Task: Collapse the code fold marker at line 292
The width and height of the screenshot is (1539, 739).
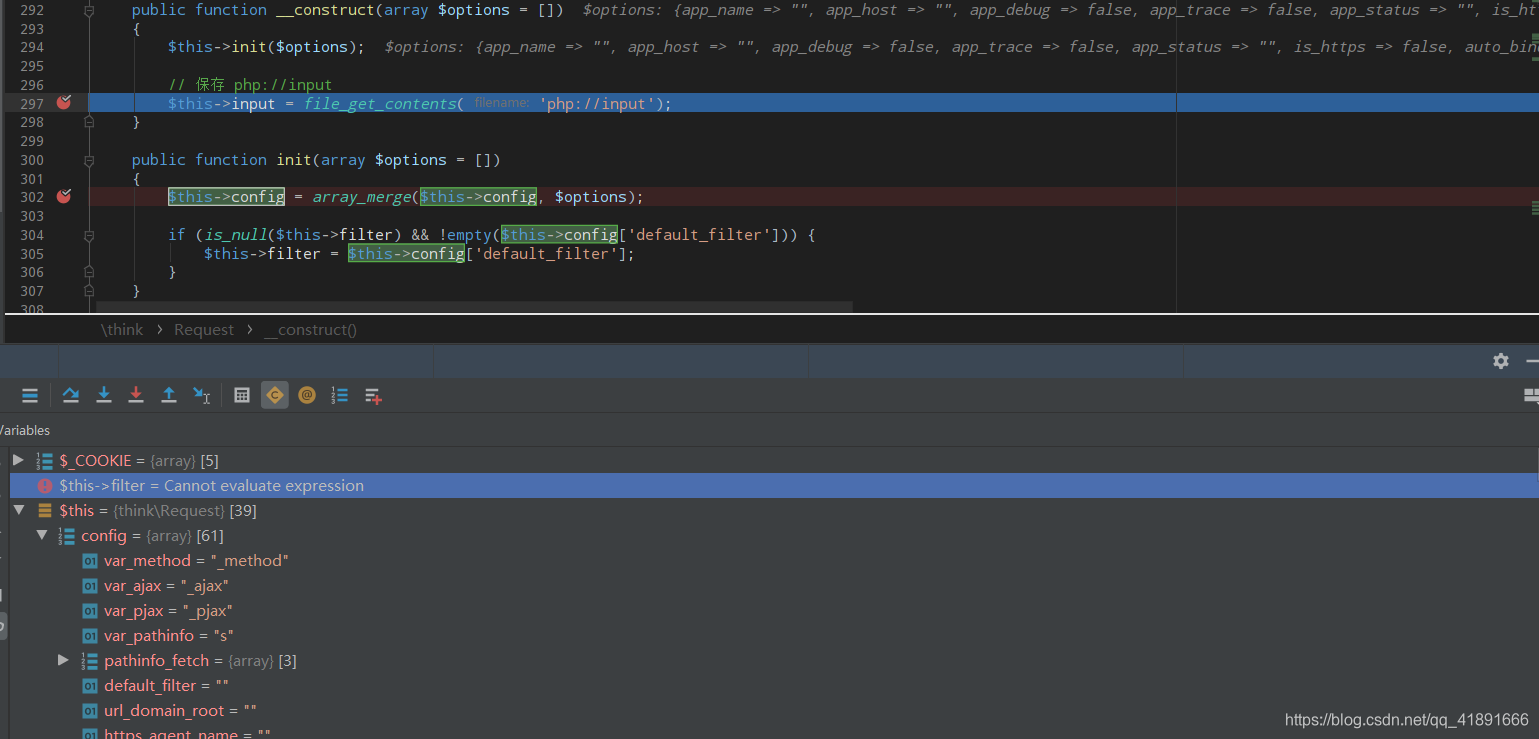Action: coord(89,10)
